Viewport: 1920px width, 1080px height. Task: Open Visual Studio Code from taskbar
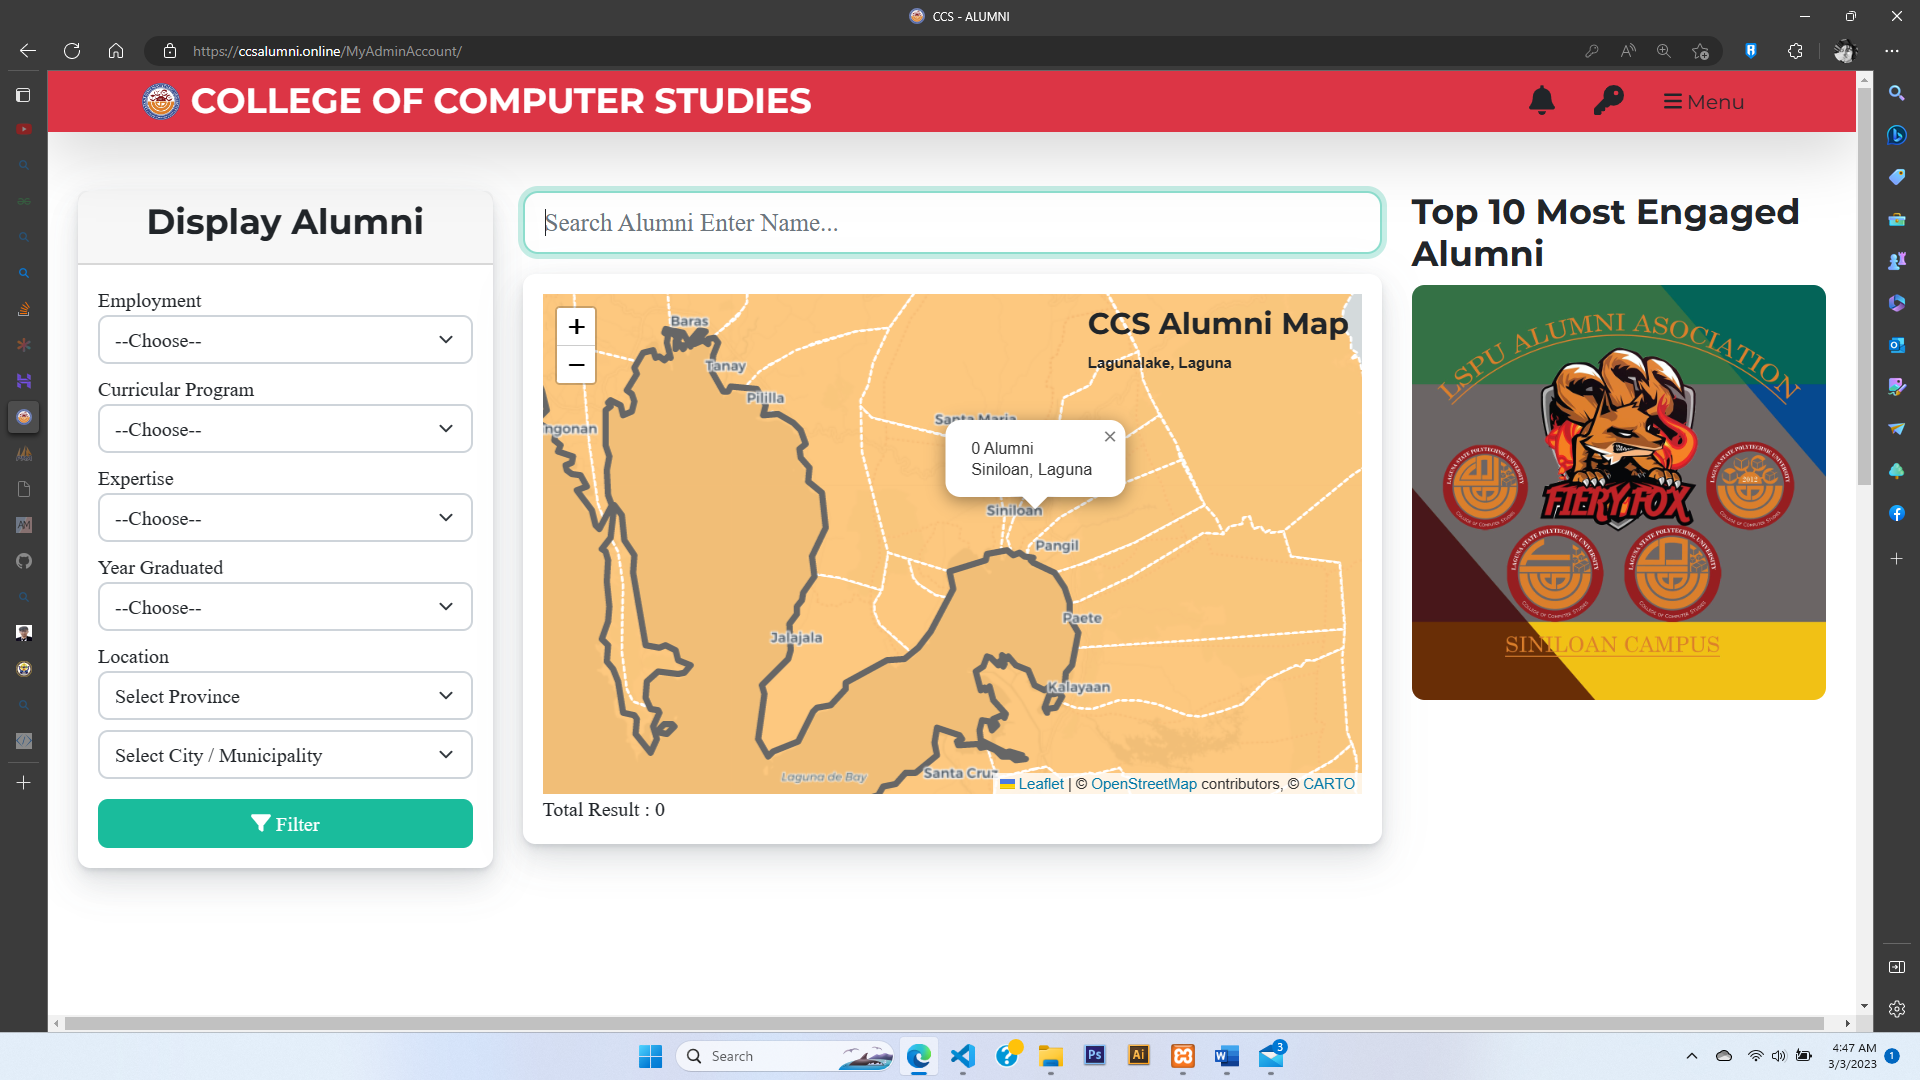click(962, 1056)
